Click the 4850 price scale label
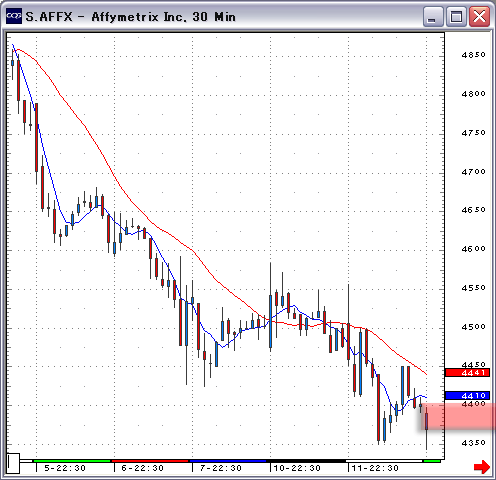 (473, 55)
